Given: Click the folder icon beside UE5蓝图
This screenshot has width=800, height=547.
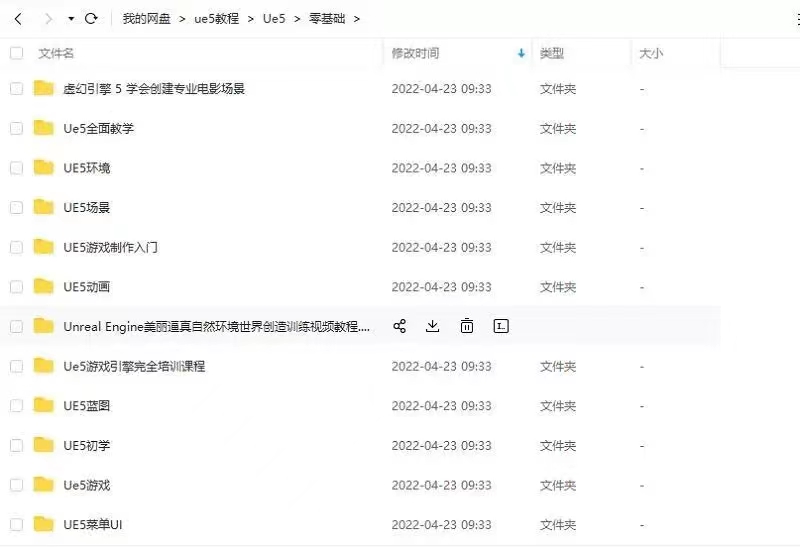Looking at the screenshot, I should coord(43,405).
